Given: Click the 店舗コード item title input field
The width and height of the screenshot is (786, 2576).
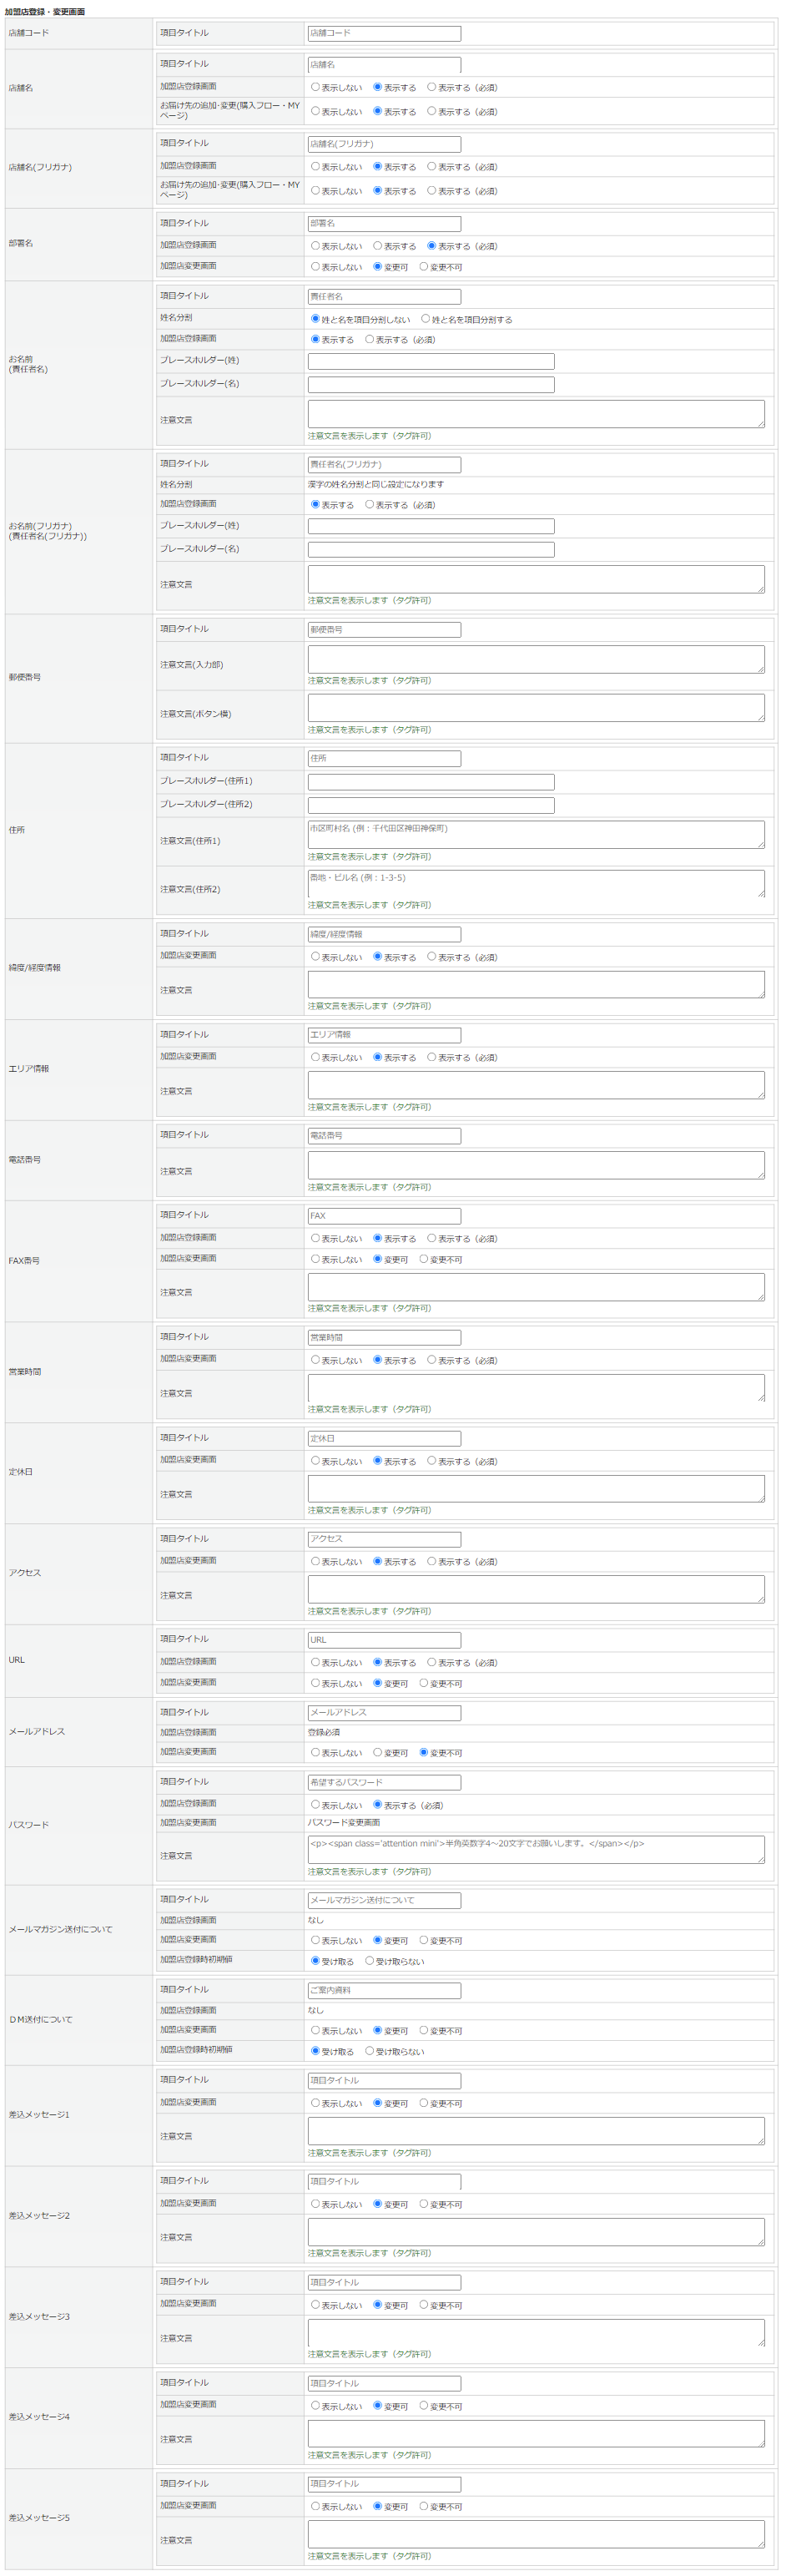Looking at the screenshot, I should pos(384,34).
